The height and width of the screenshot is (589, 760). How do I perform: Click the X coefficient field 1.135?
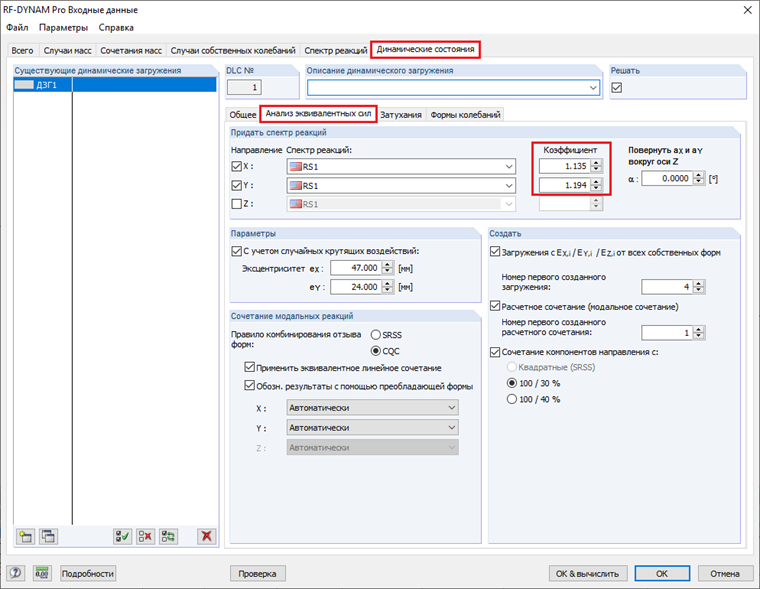click(565, 166)
